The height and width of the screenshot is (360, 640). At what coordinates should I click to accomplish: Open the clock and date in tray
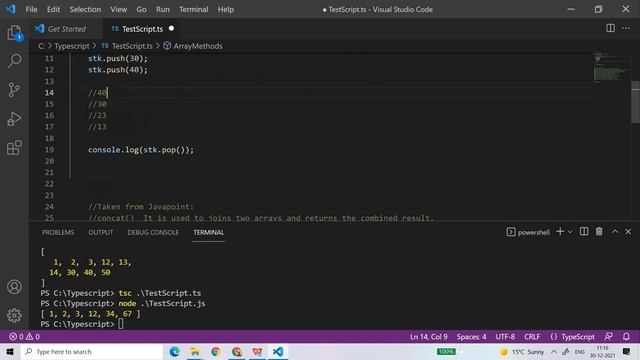(602, 351)
